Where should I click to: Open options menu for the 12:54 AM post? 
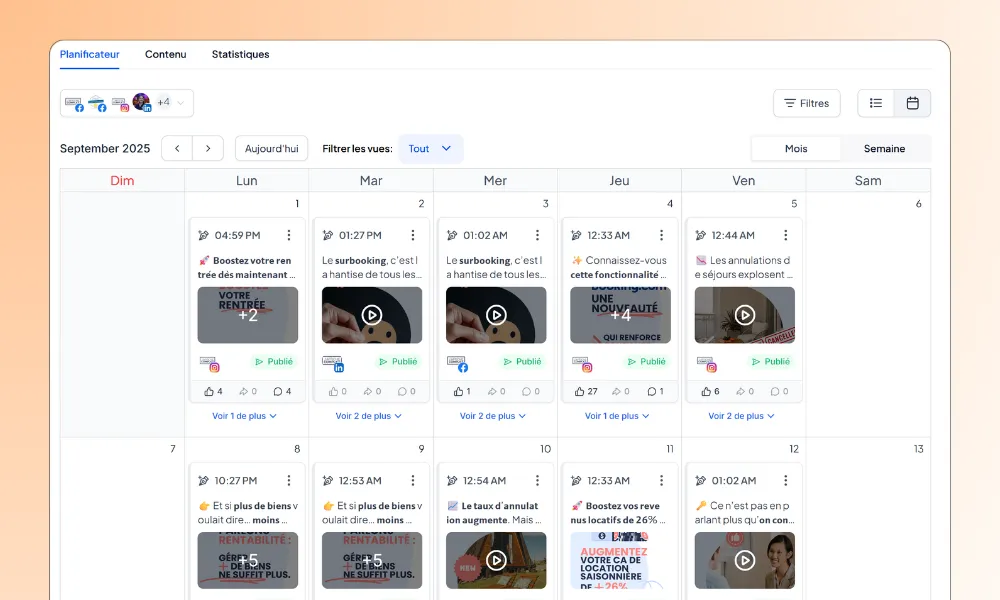(x=538, y=480)
